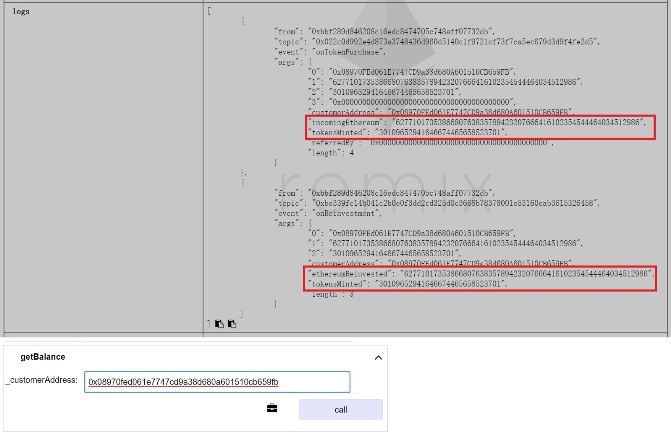The image size is (671, 438).
Task: Click the _customerAddress input field
Action: pyautogui.click(x=217, y=382)
